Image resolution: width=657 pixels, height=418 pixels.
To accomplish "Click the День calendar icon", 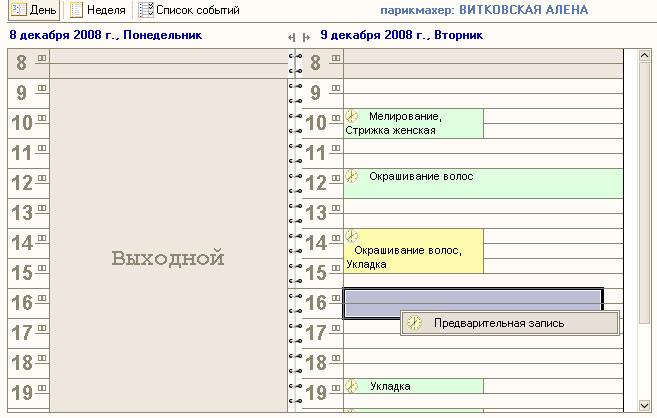I will coord(18,10).
